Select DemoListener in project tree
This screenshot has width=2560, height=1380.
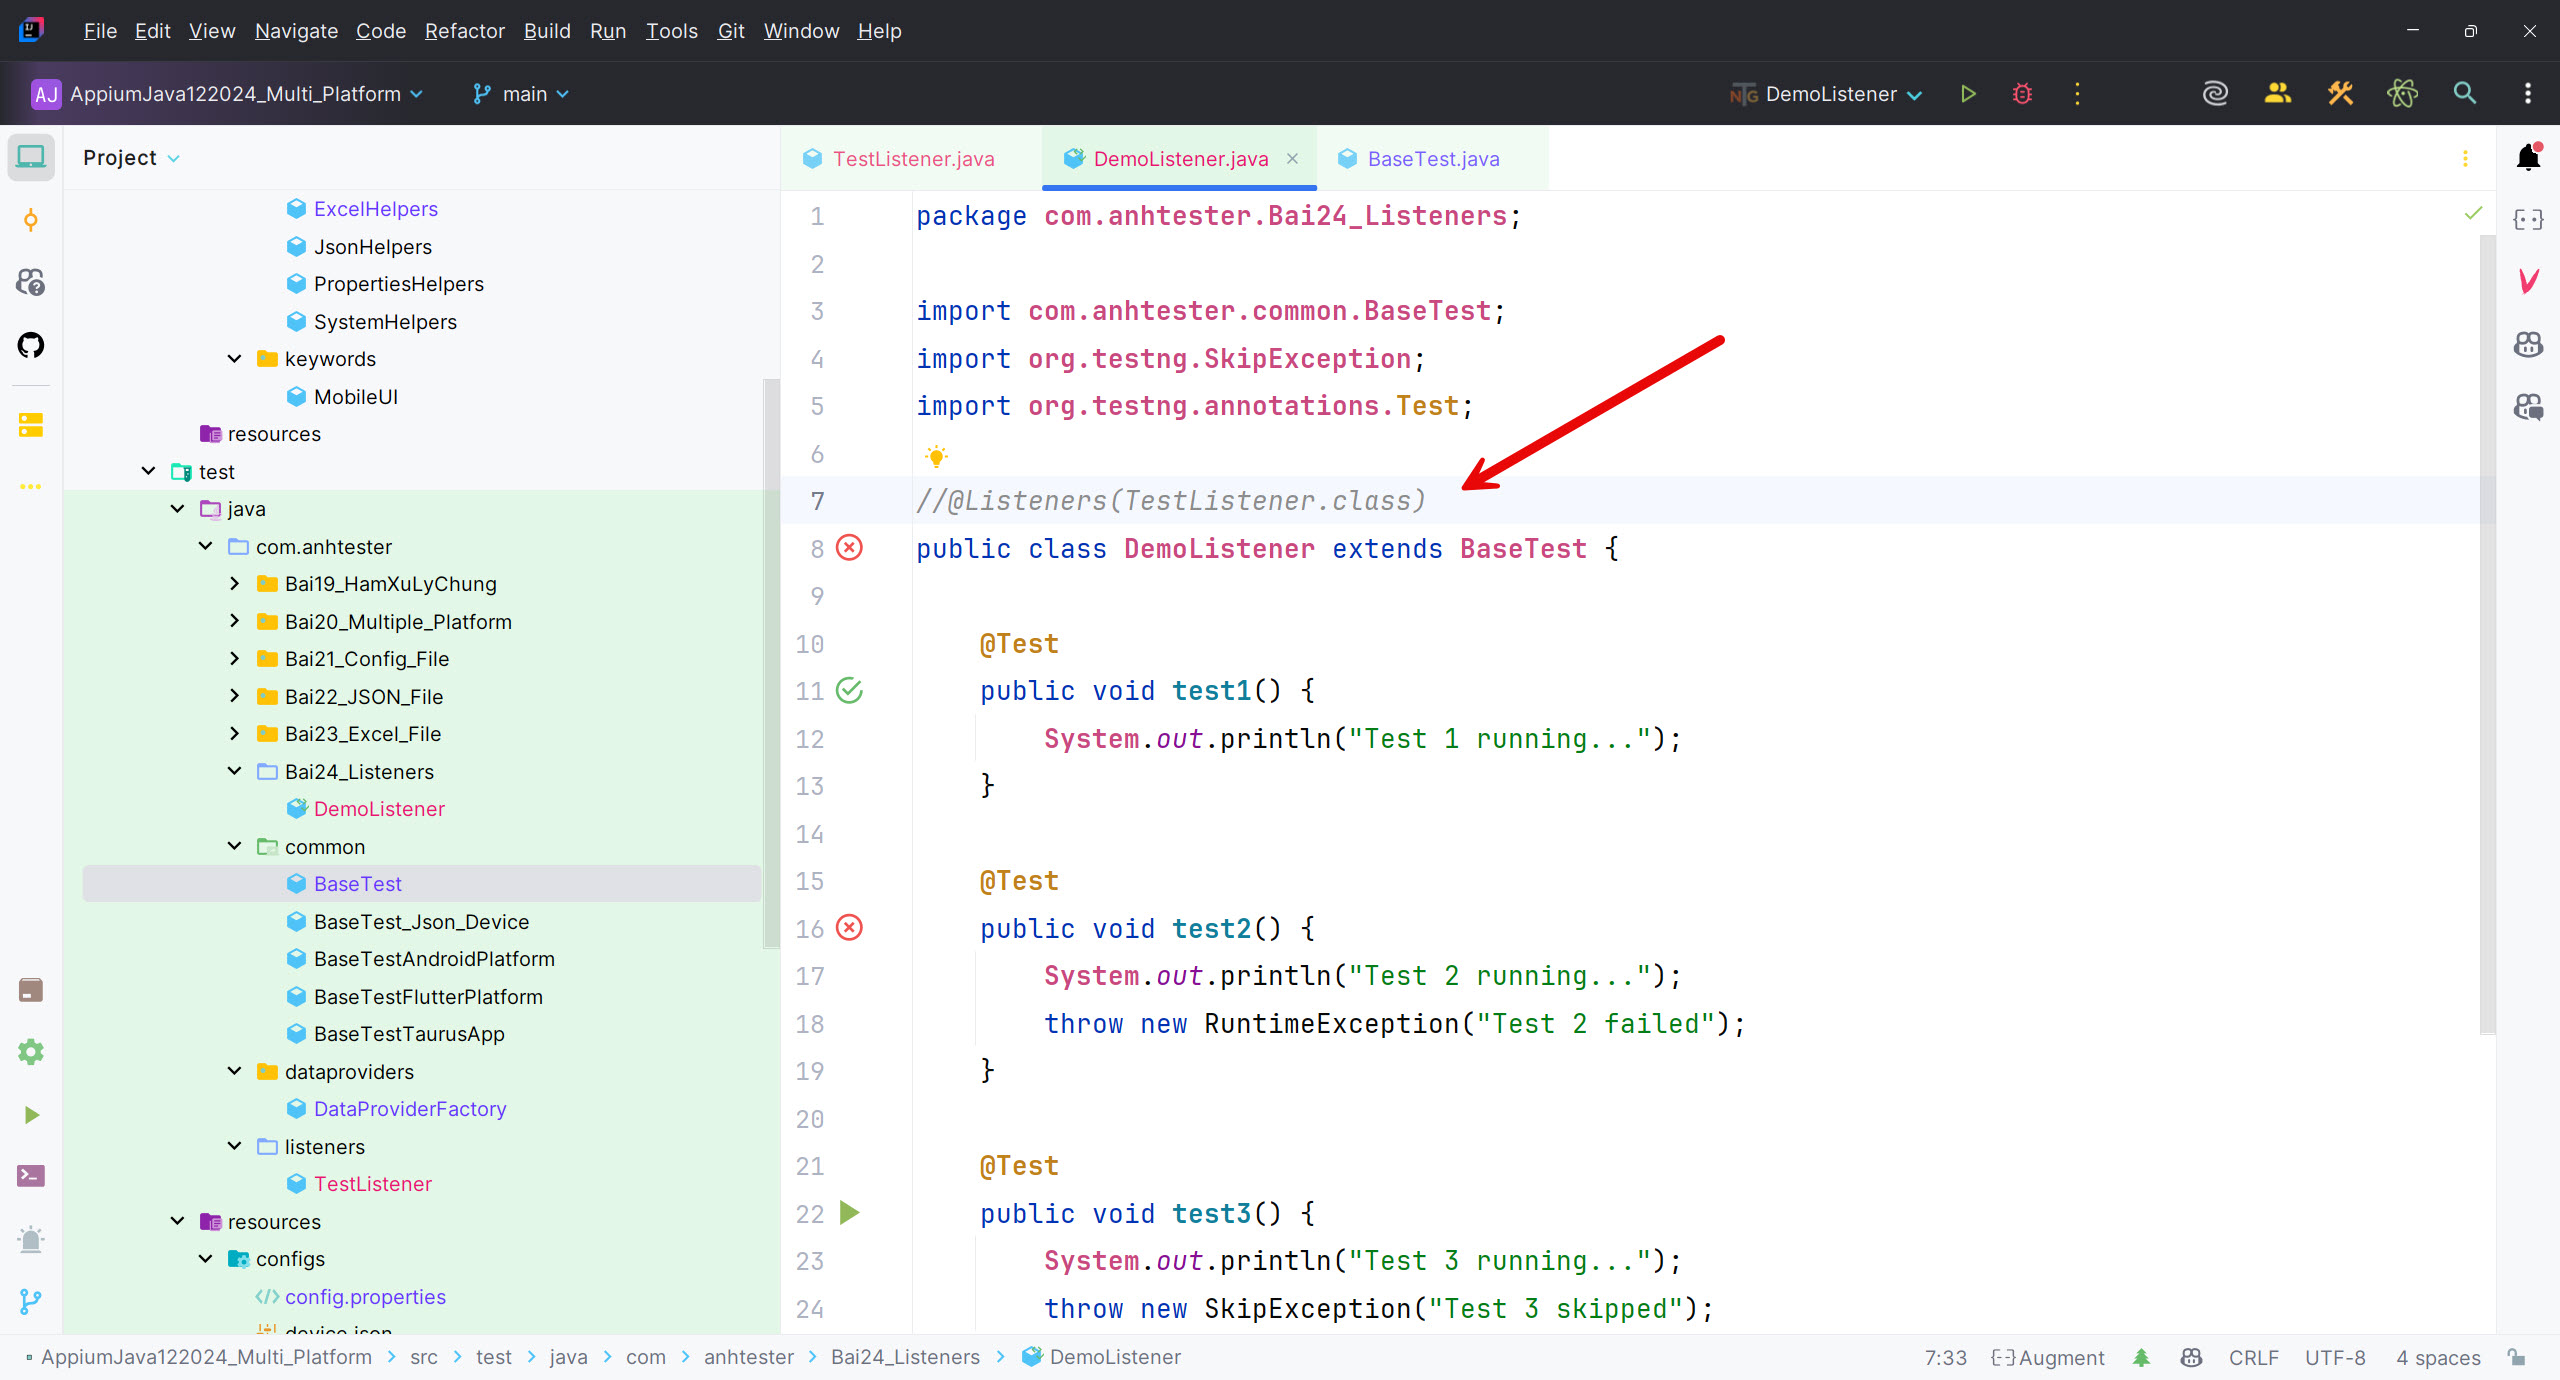coord(379,809)
